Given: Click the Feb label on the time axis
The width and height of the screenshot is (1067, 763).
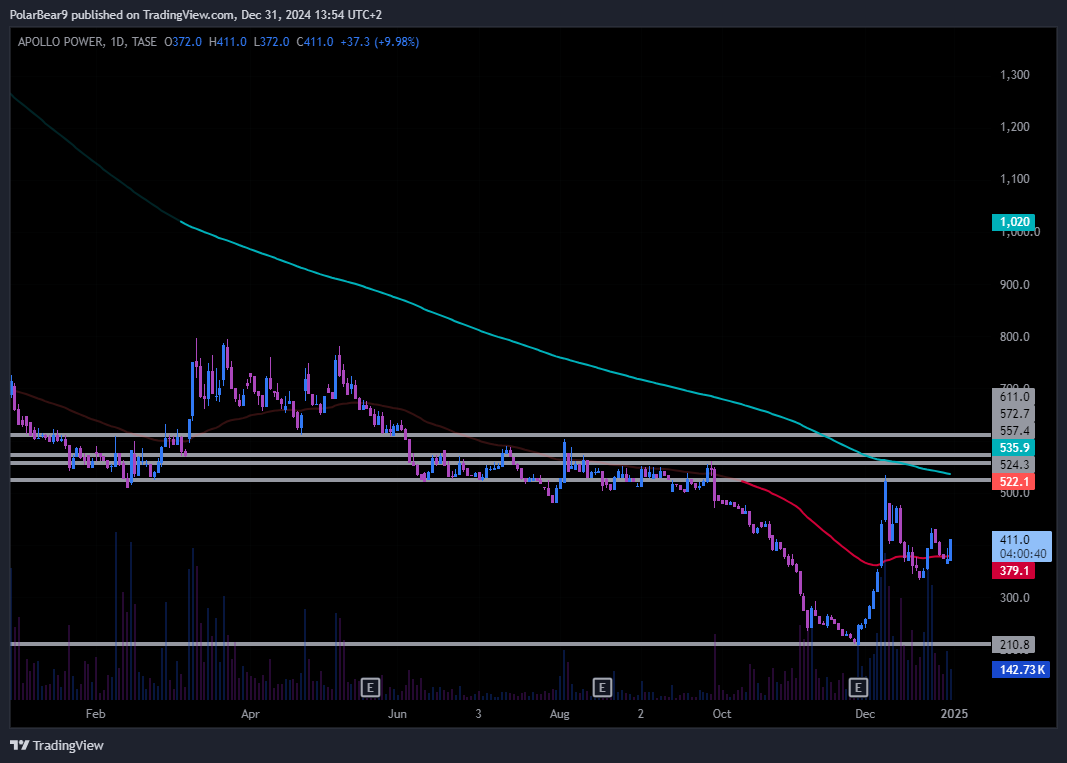Looking at the screenshot, I should click(95, 714).
